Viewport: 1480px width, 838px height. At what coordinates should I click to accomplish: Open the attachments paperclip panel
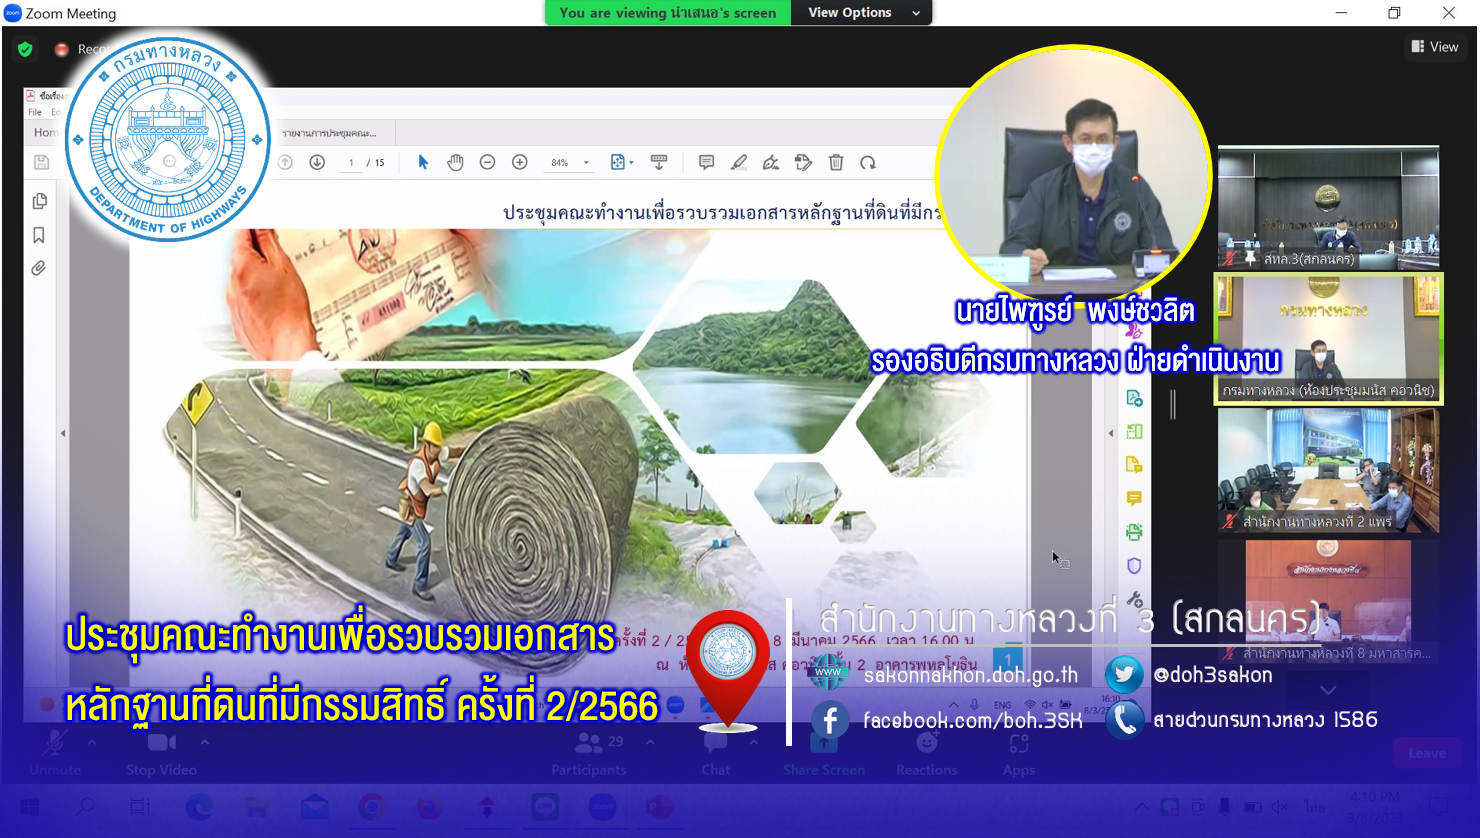pos(39,268)
